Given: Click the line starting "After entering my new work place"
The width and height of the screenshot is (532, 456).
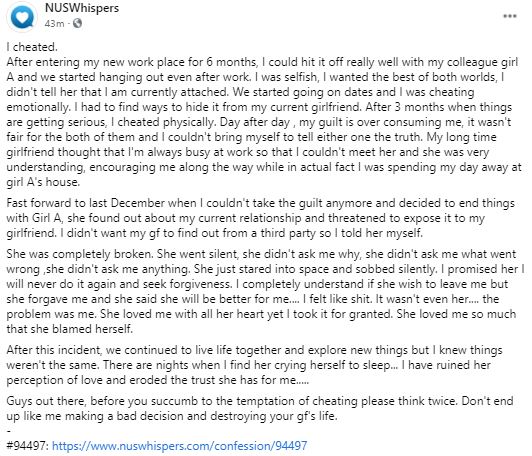Looking at the screenshot, I should click(262, 62).
